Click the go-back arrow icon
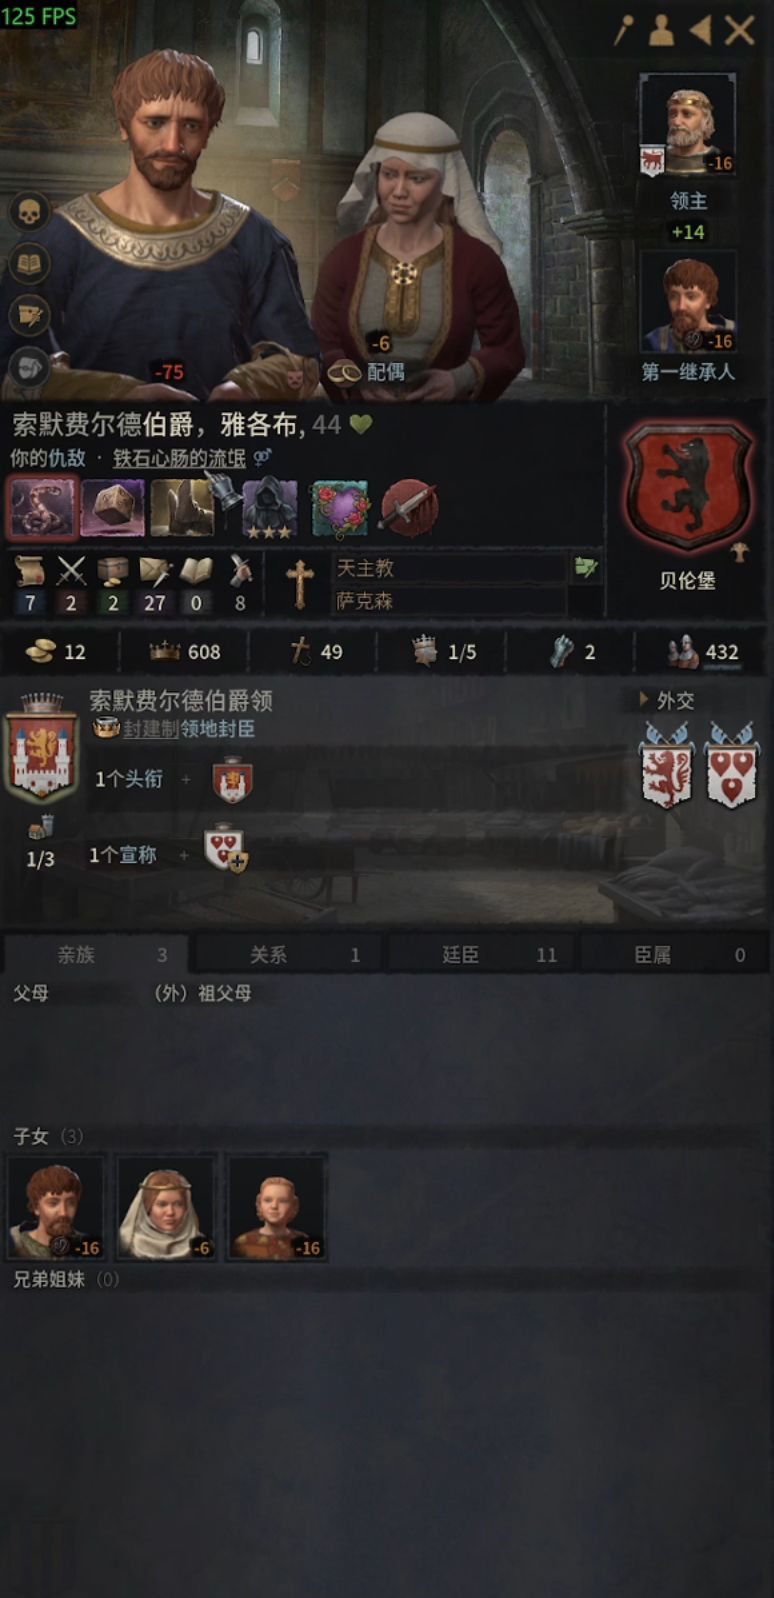 pos(701,30)
